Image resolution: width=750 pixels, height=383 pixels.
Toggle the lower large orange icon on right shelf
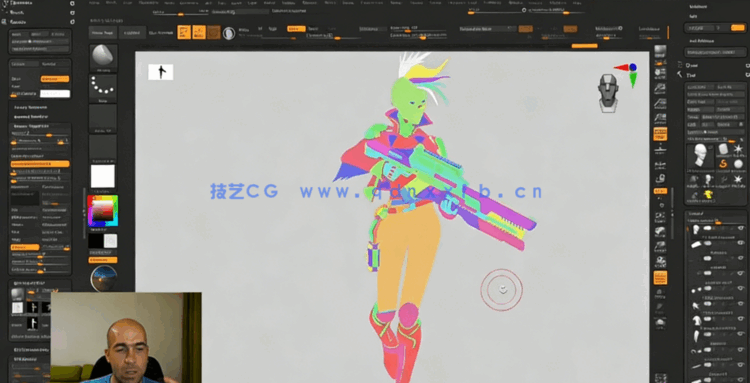pos(661,277)
